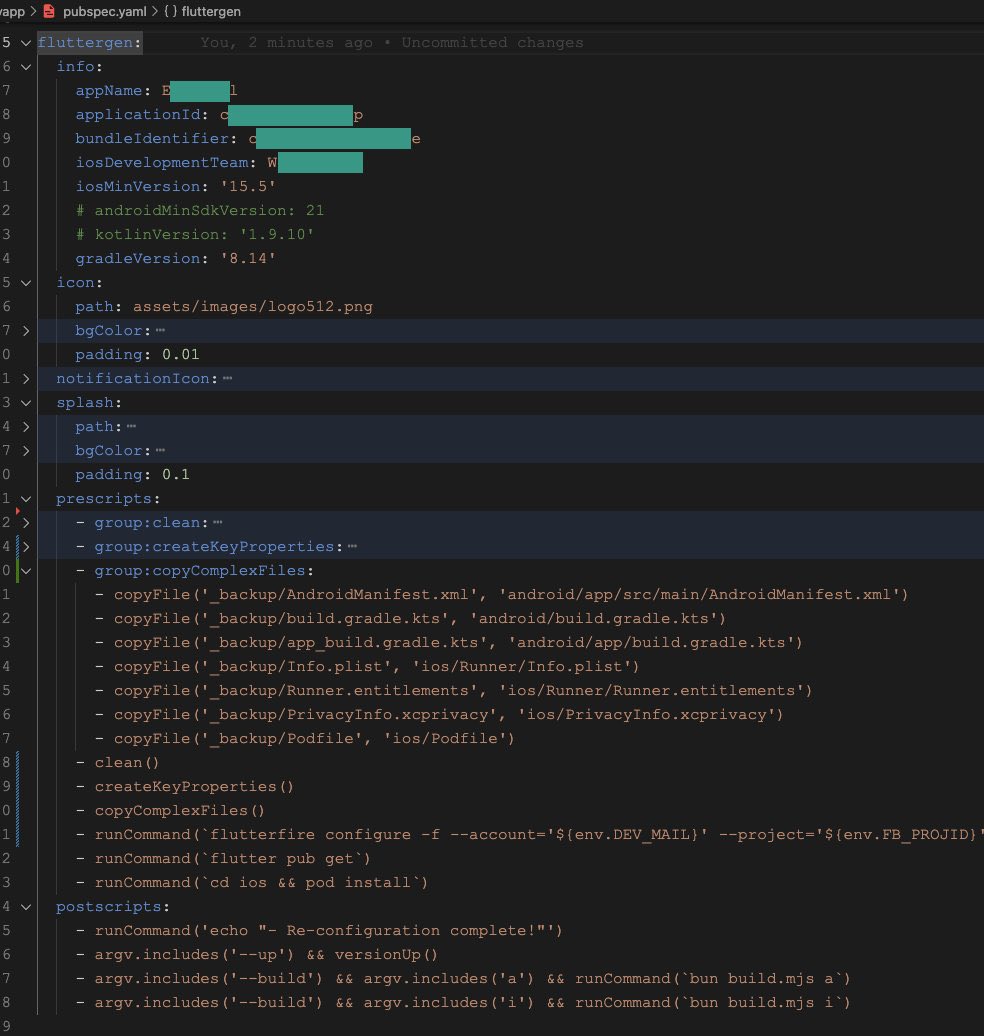
Task: Click the 'bun build.mjs i' command
Action: (713, 1003)
